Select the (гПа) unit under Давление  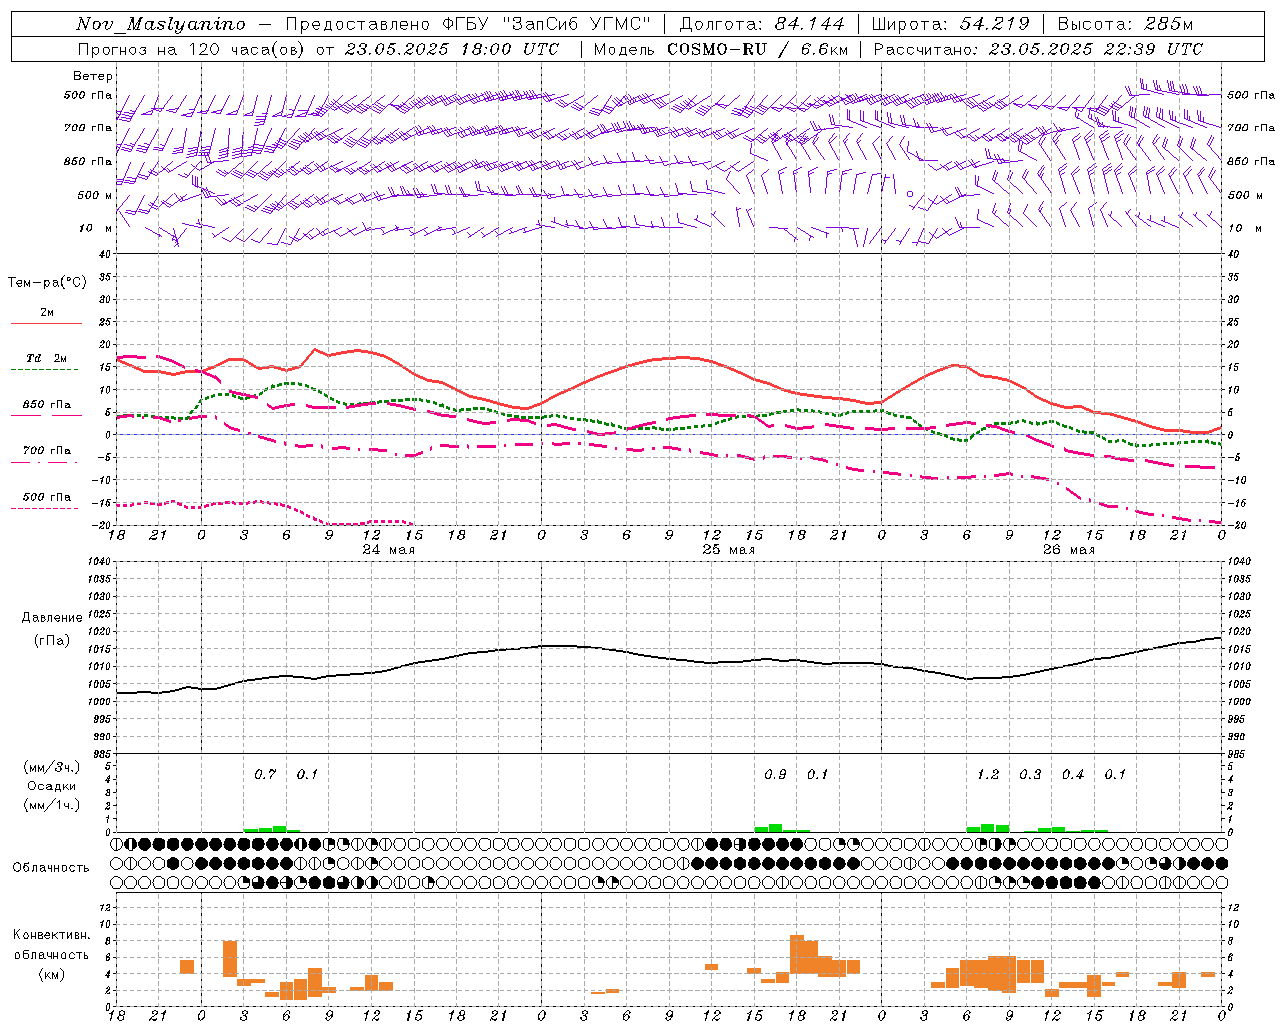(x=51, y=641)
